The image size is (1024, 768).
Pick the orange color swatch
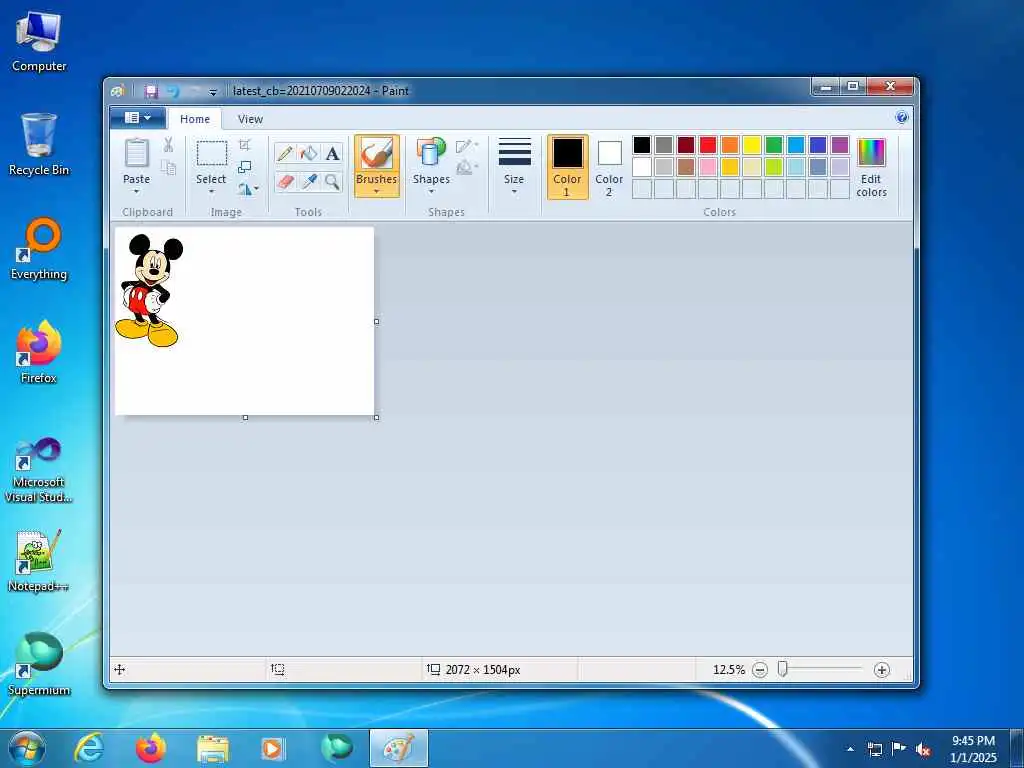[x=730, y=144]
